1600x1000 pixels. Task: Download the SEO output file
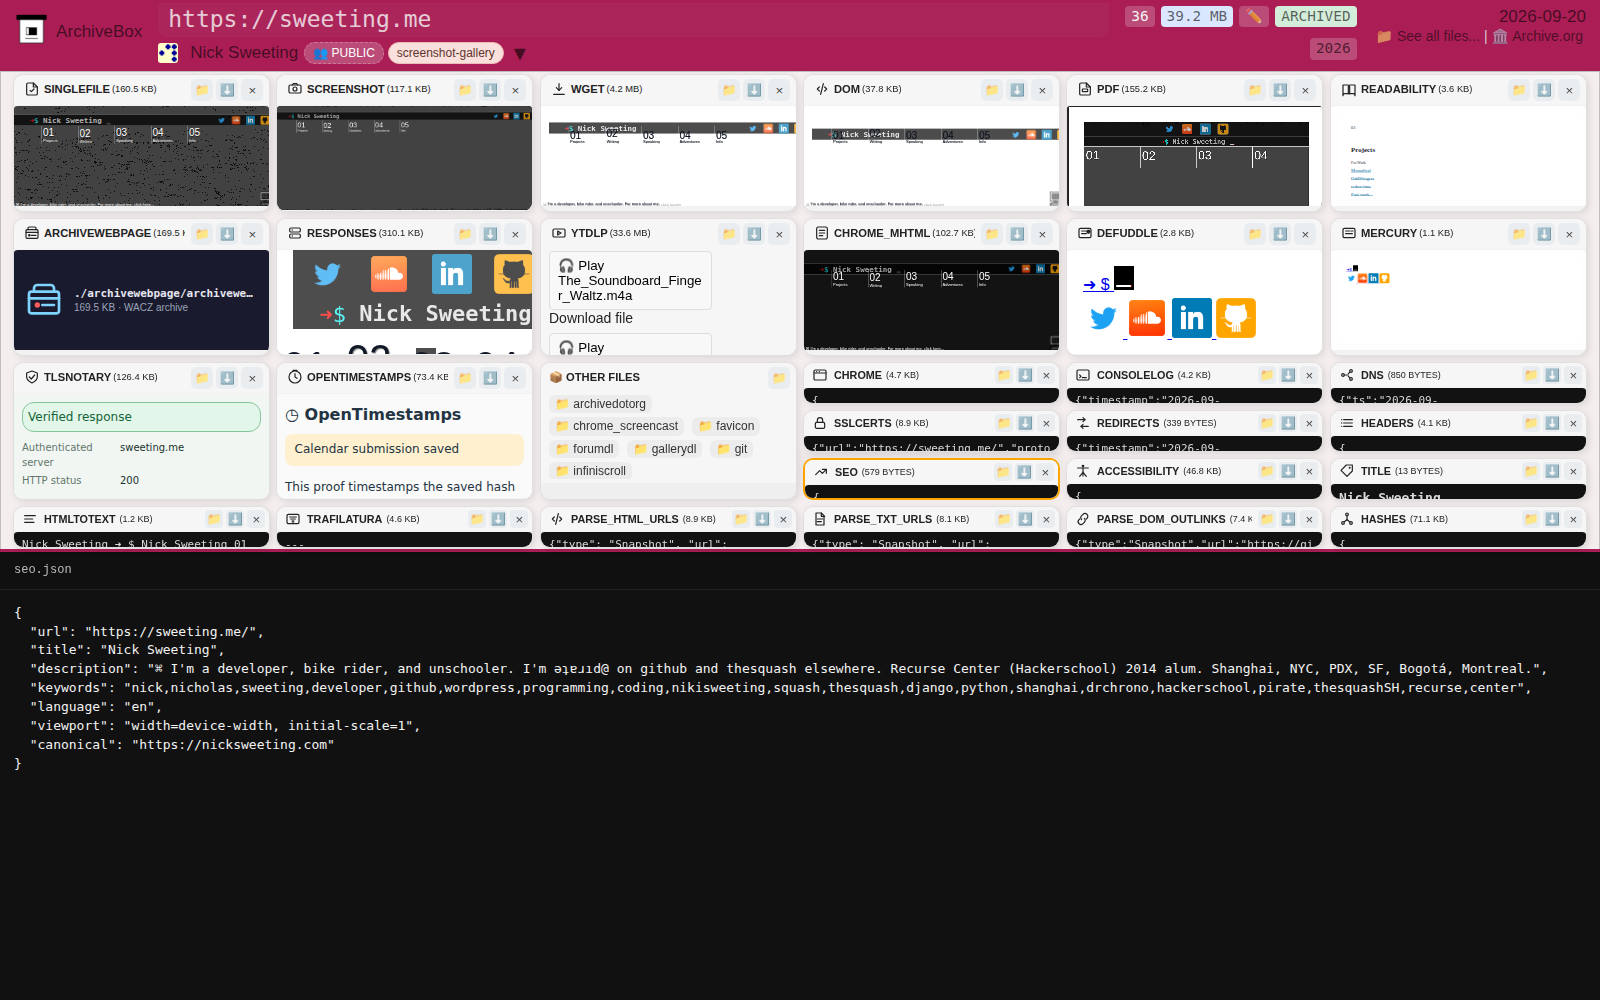click(1024, 472)
